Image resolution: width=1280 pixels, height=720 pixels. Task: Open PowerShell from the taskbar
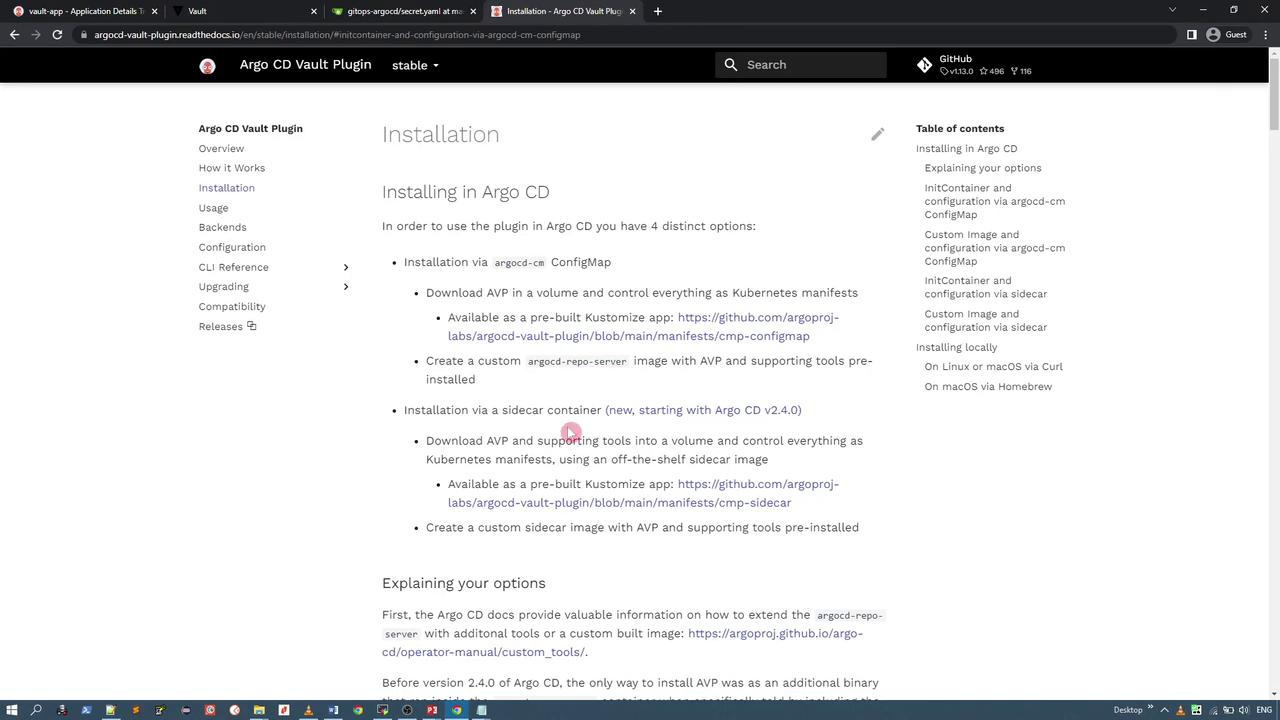coord(86,710)
